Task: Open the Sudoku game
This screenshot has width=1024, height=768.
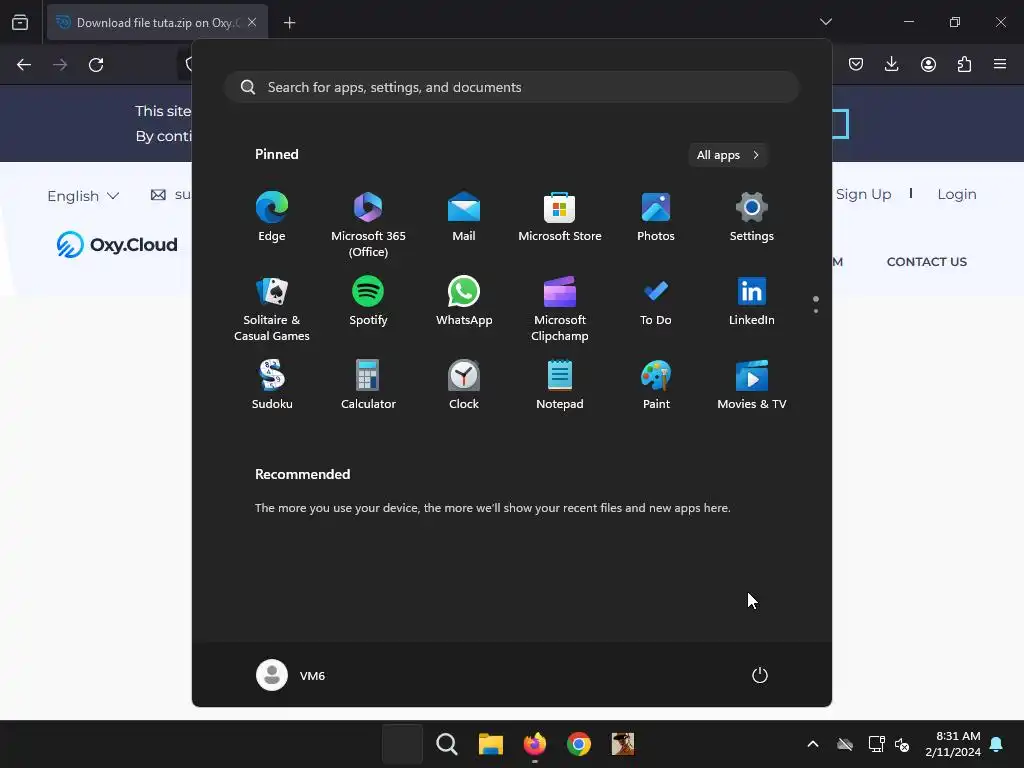Action: coord(272,384)
